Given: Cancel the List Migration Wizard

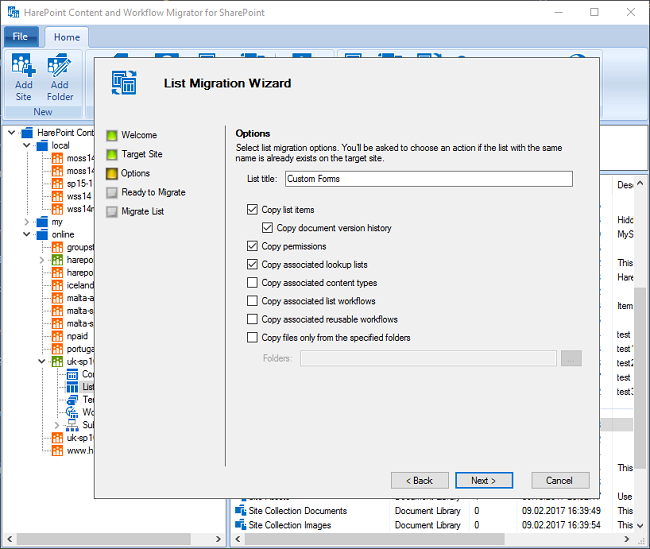Looking at the screenshot, I should [x=560, y=480].
